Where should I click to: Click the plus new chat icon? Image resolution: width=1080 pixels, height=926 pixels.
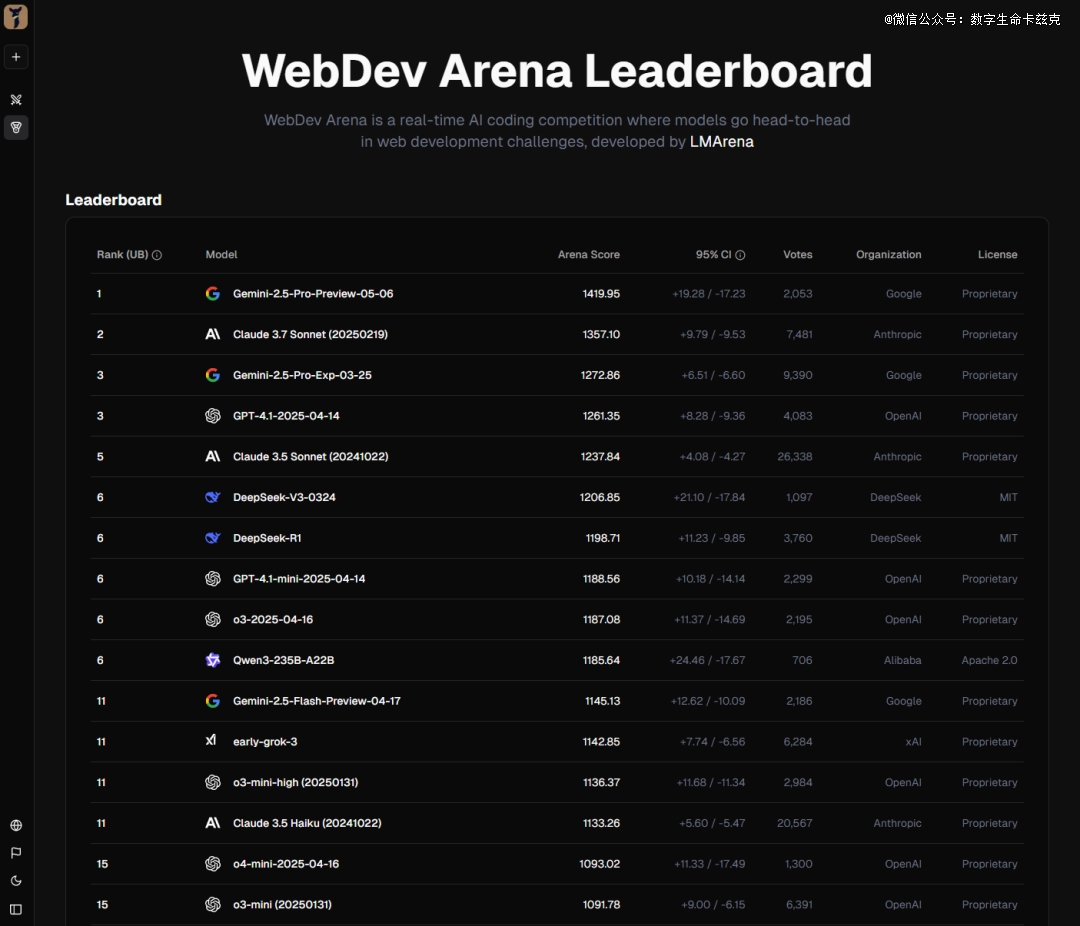point(16,57)
